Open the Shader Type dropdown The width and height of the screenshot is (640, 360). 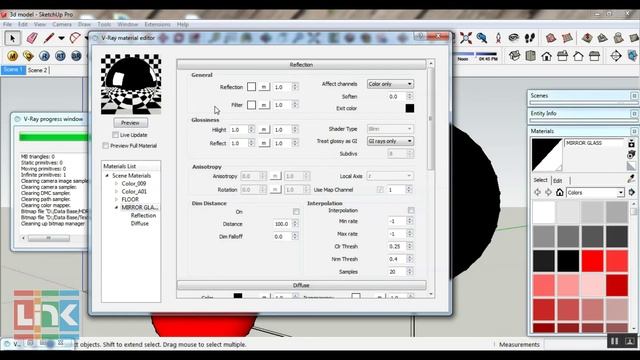pos(390,129)
